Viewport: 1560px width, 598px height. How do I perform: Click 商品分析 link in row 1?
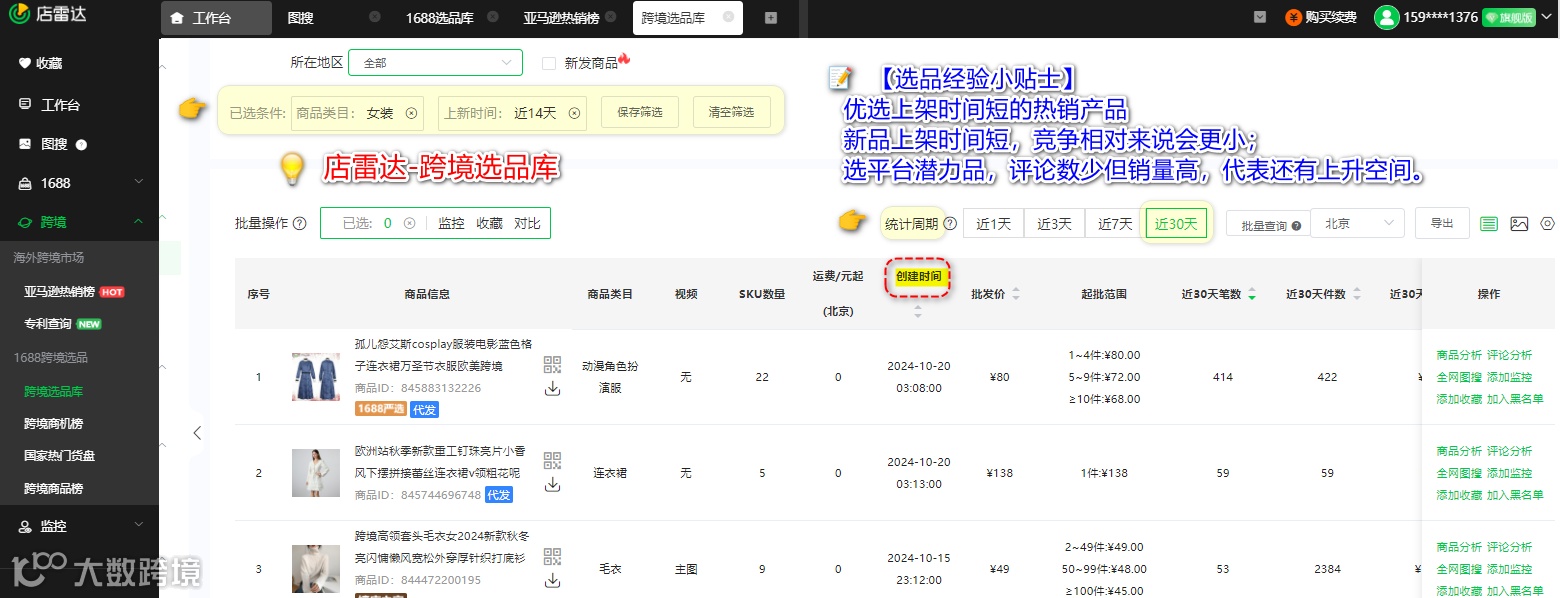[x=1459, y=355]
